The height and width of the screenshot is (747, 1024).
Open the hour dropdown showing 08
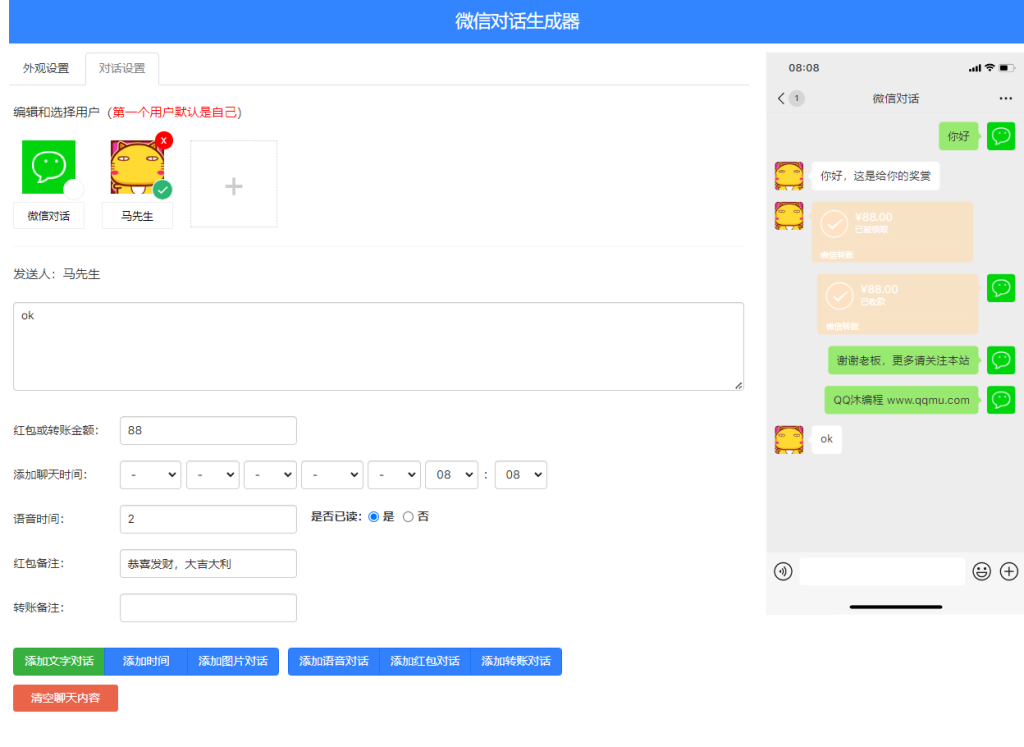pos(451,475)
